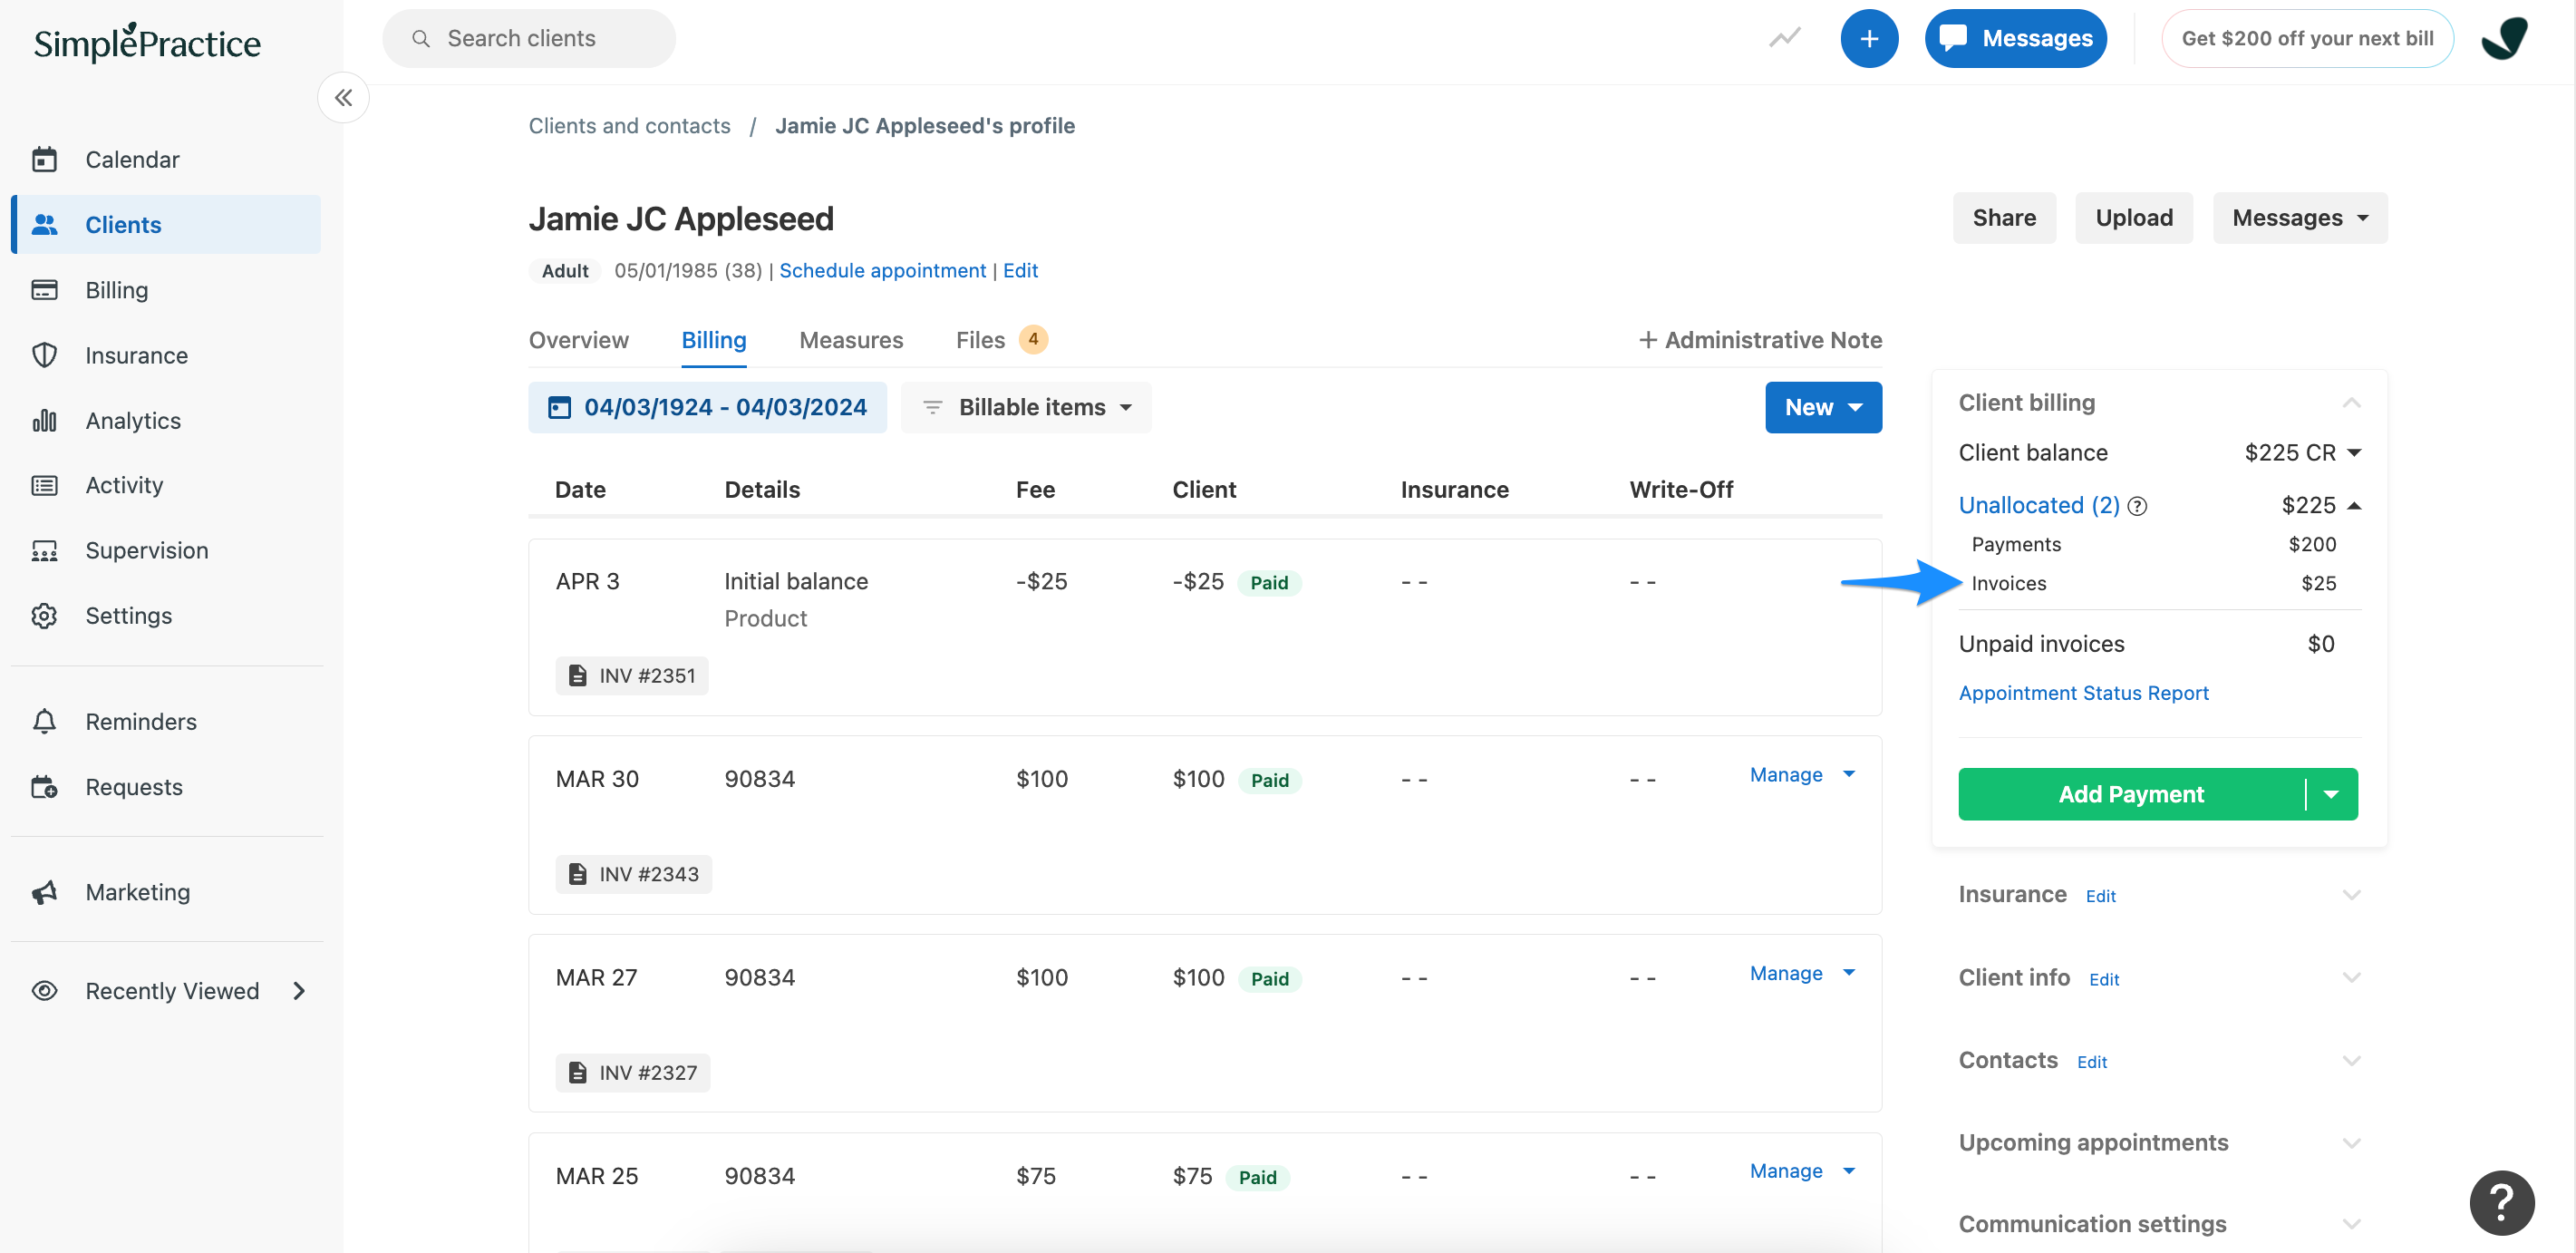Open invoice INV #2351
This screenshot has height=1253, width=2576.
(631, 675)
